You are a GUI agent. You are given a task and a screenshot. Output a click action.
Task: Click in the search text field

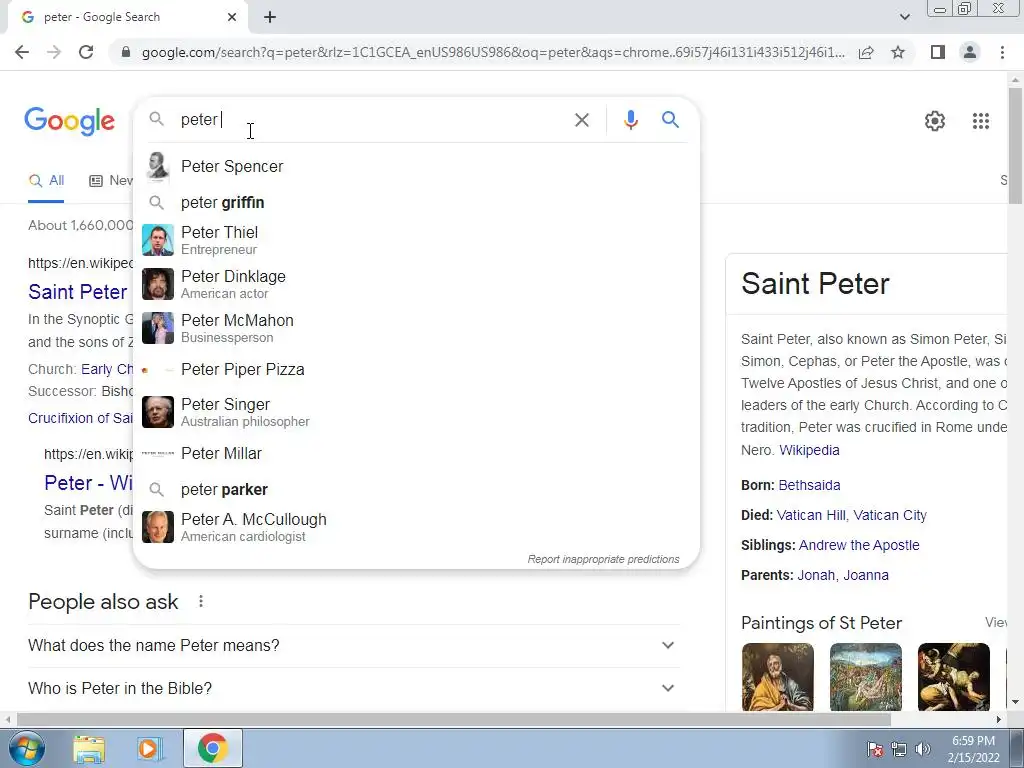pyautogui.click(x=372, y=120)
